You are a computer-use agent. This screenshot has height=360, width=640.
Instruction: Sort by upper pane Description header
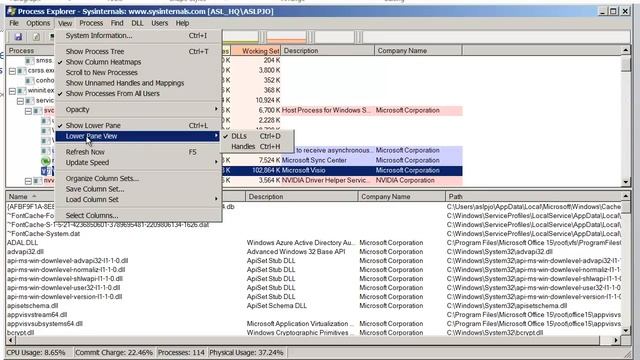click(327, 51)
